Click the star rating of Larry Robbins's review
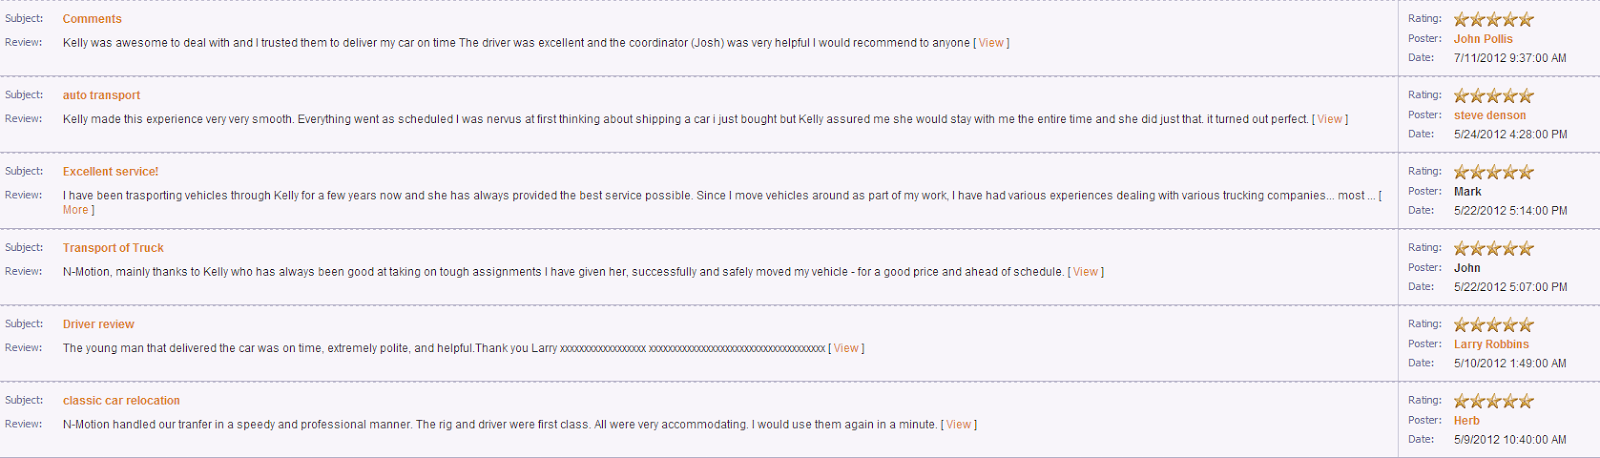The height and width of the screenshot is (458, 1600). pyautogui.click(x=1493, y=325)
